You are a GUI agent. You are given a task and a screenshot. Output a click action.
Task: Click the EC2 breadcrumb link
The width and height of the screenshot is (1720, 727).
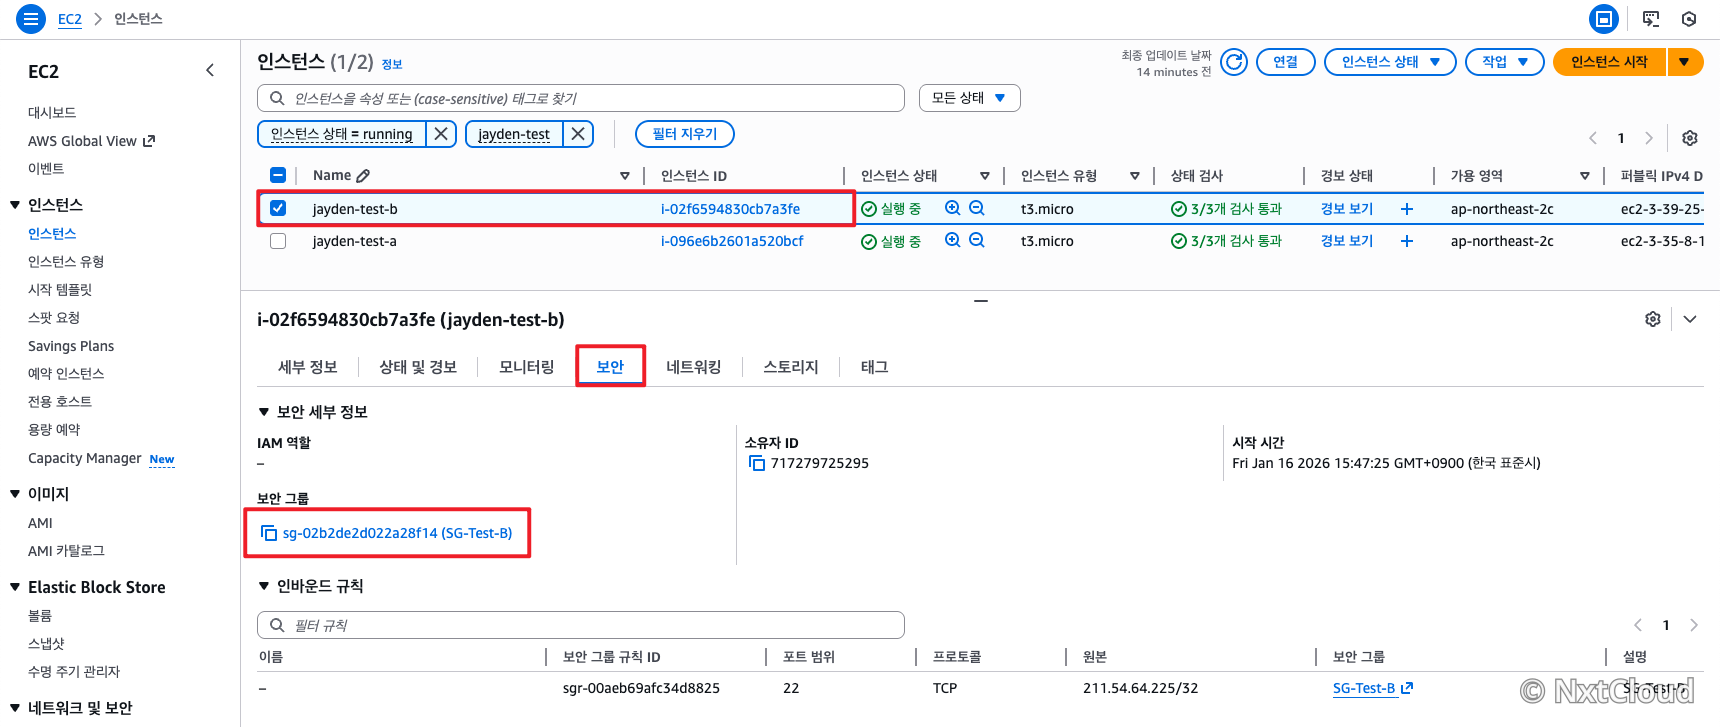tap(70, 19)
